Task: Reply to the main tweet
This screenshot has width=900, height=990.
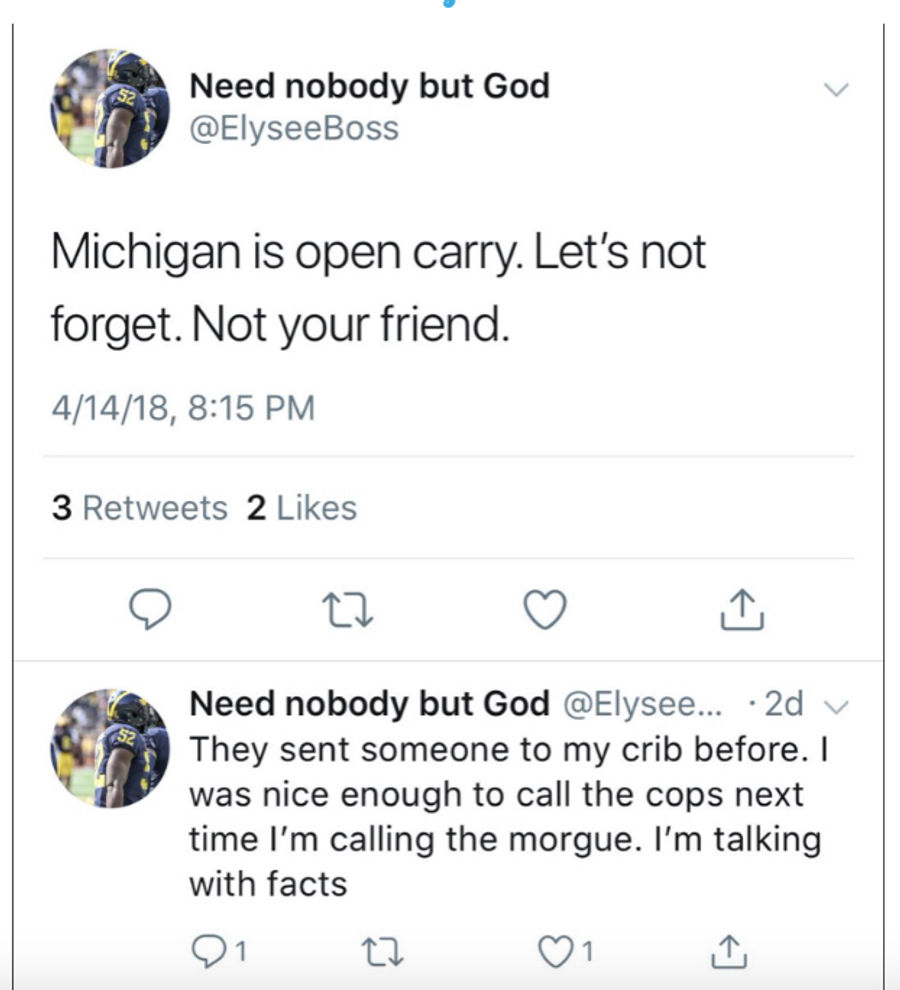Action: 150,609
